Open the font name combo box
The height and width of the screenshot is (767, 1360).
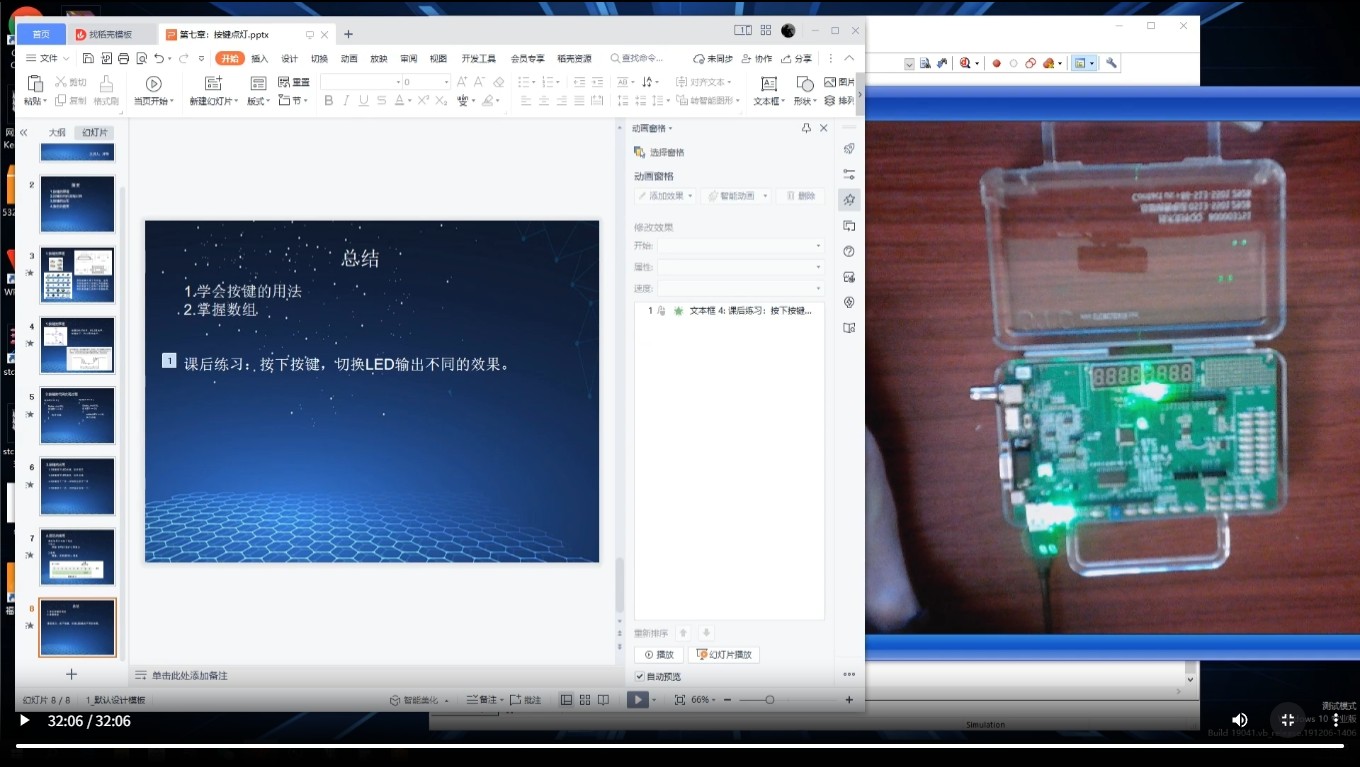360,82
